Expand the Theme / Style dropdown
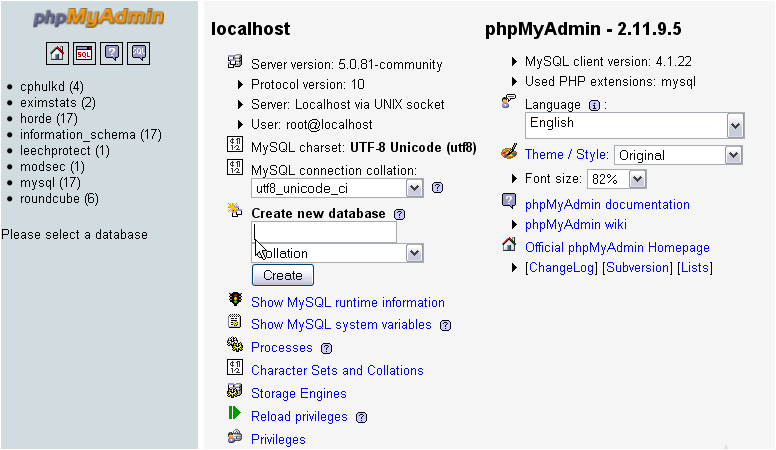This screenshot has height=450, width=776. (678, 155)
